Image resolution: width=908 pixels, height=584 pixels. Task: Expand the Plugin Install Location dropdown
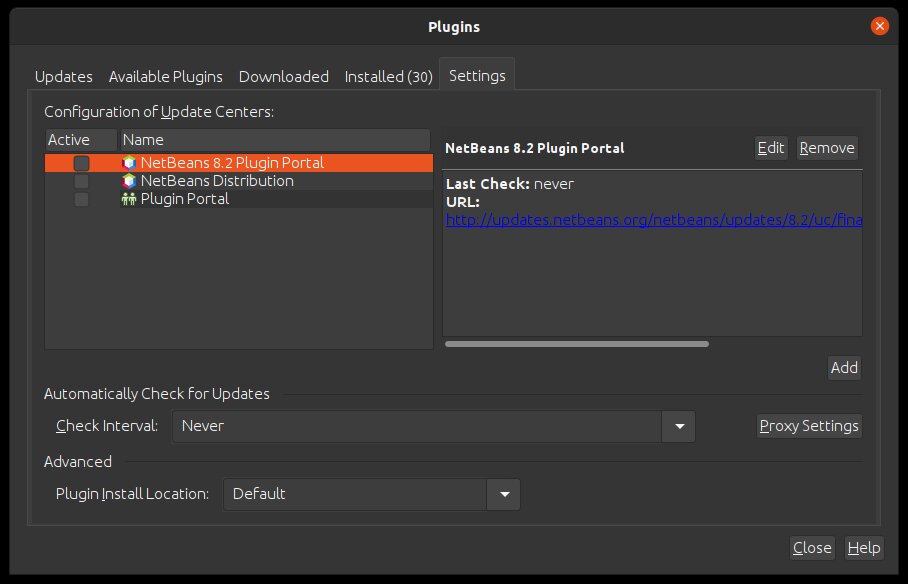coord(504,494)
